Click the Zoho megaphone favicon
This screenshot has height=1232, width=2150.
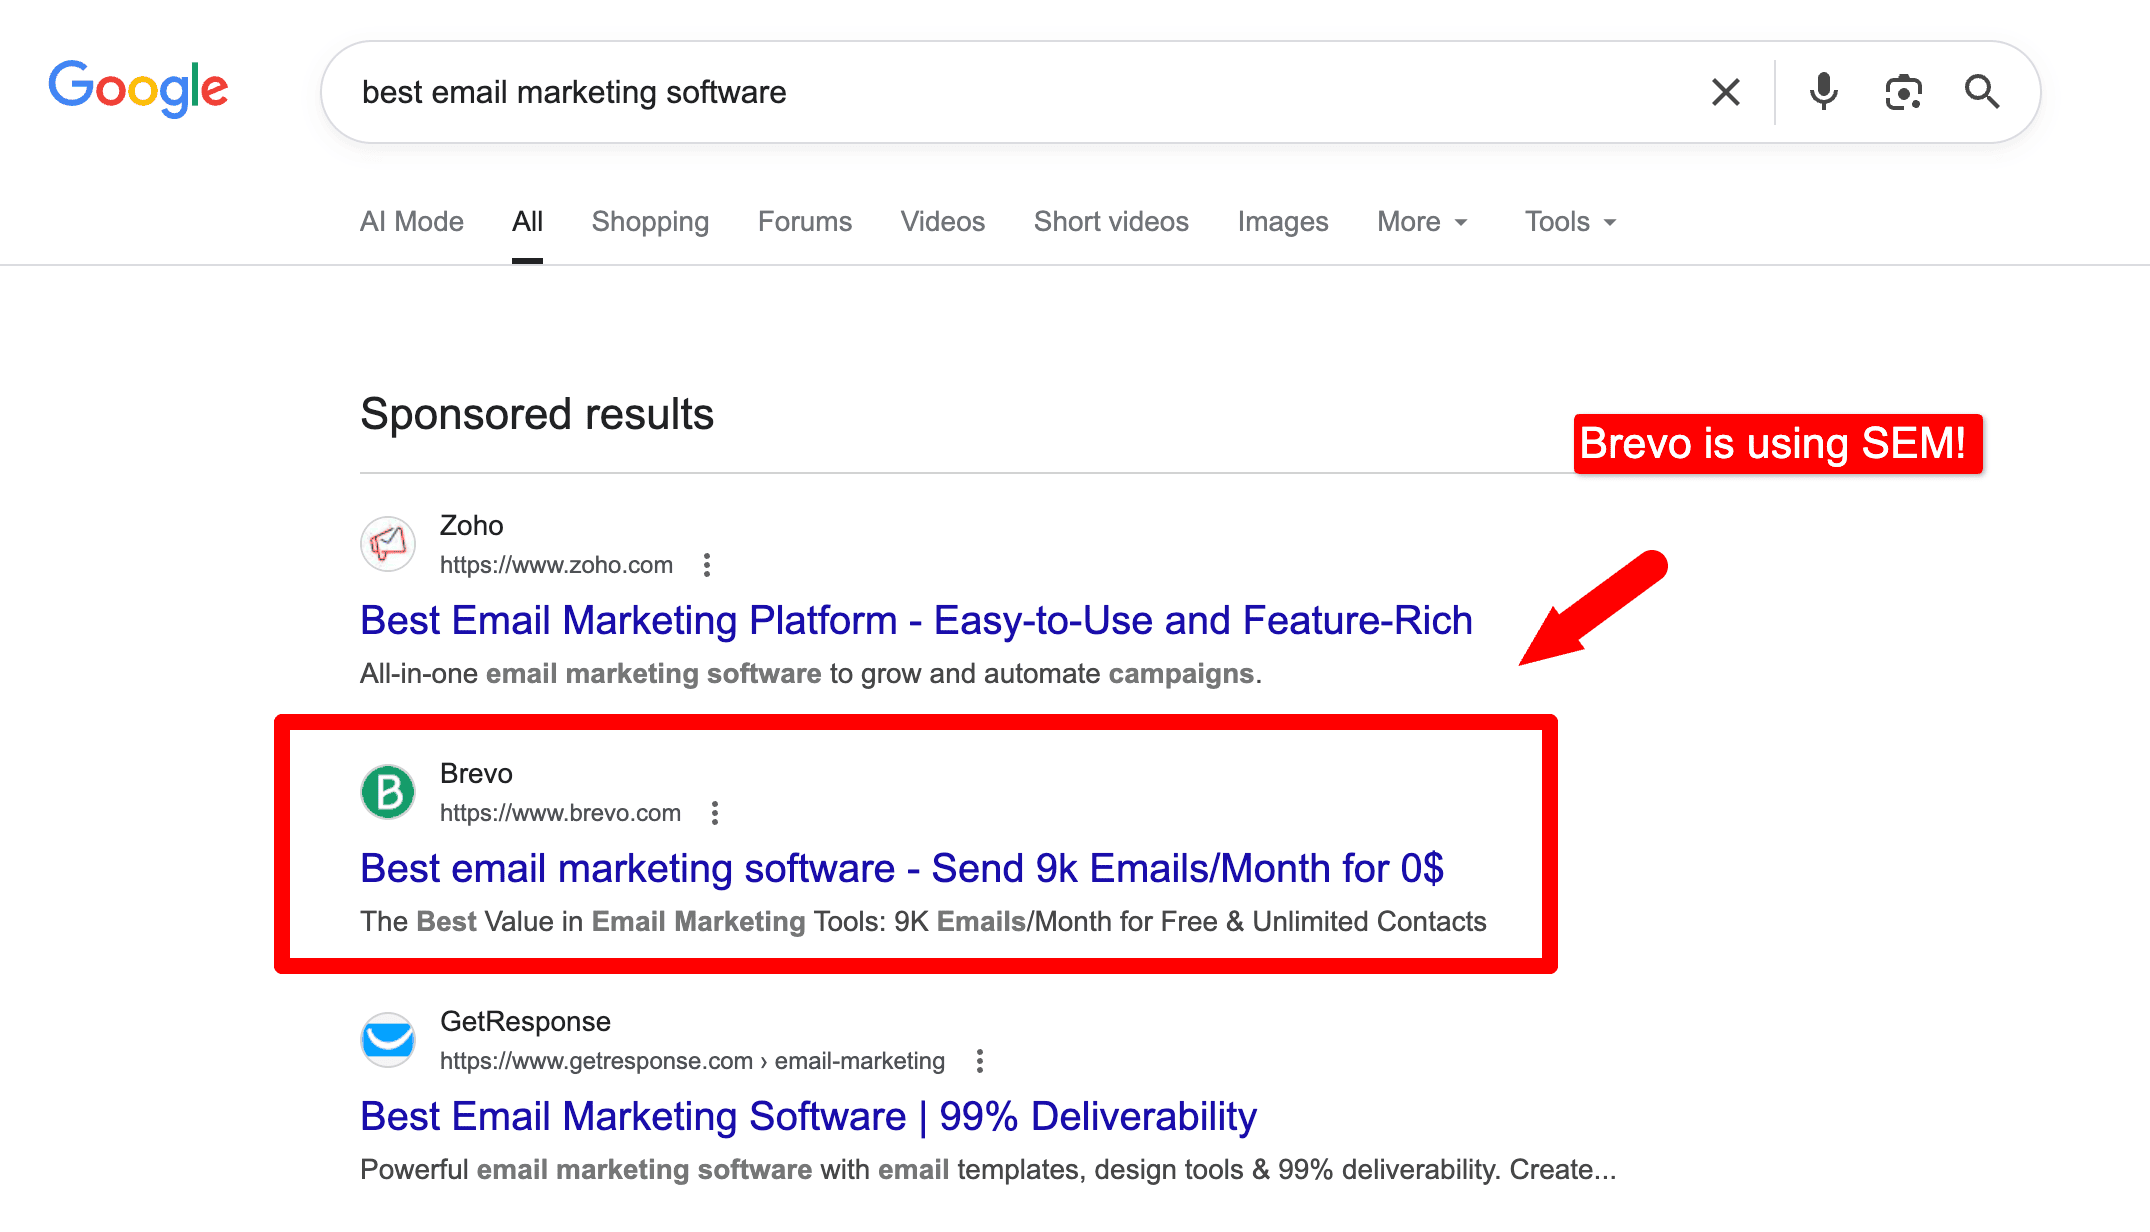[x=388, y=544]
